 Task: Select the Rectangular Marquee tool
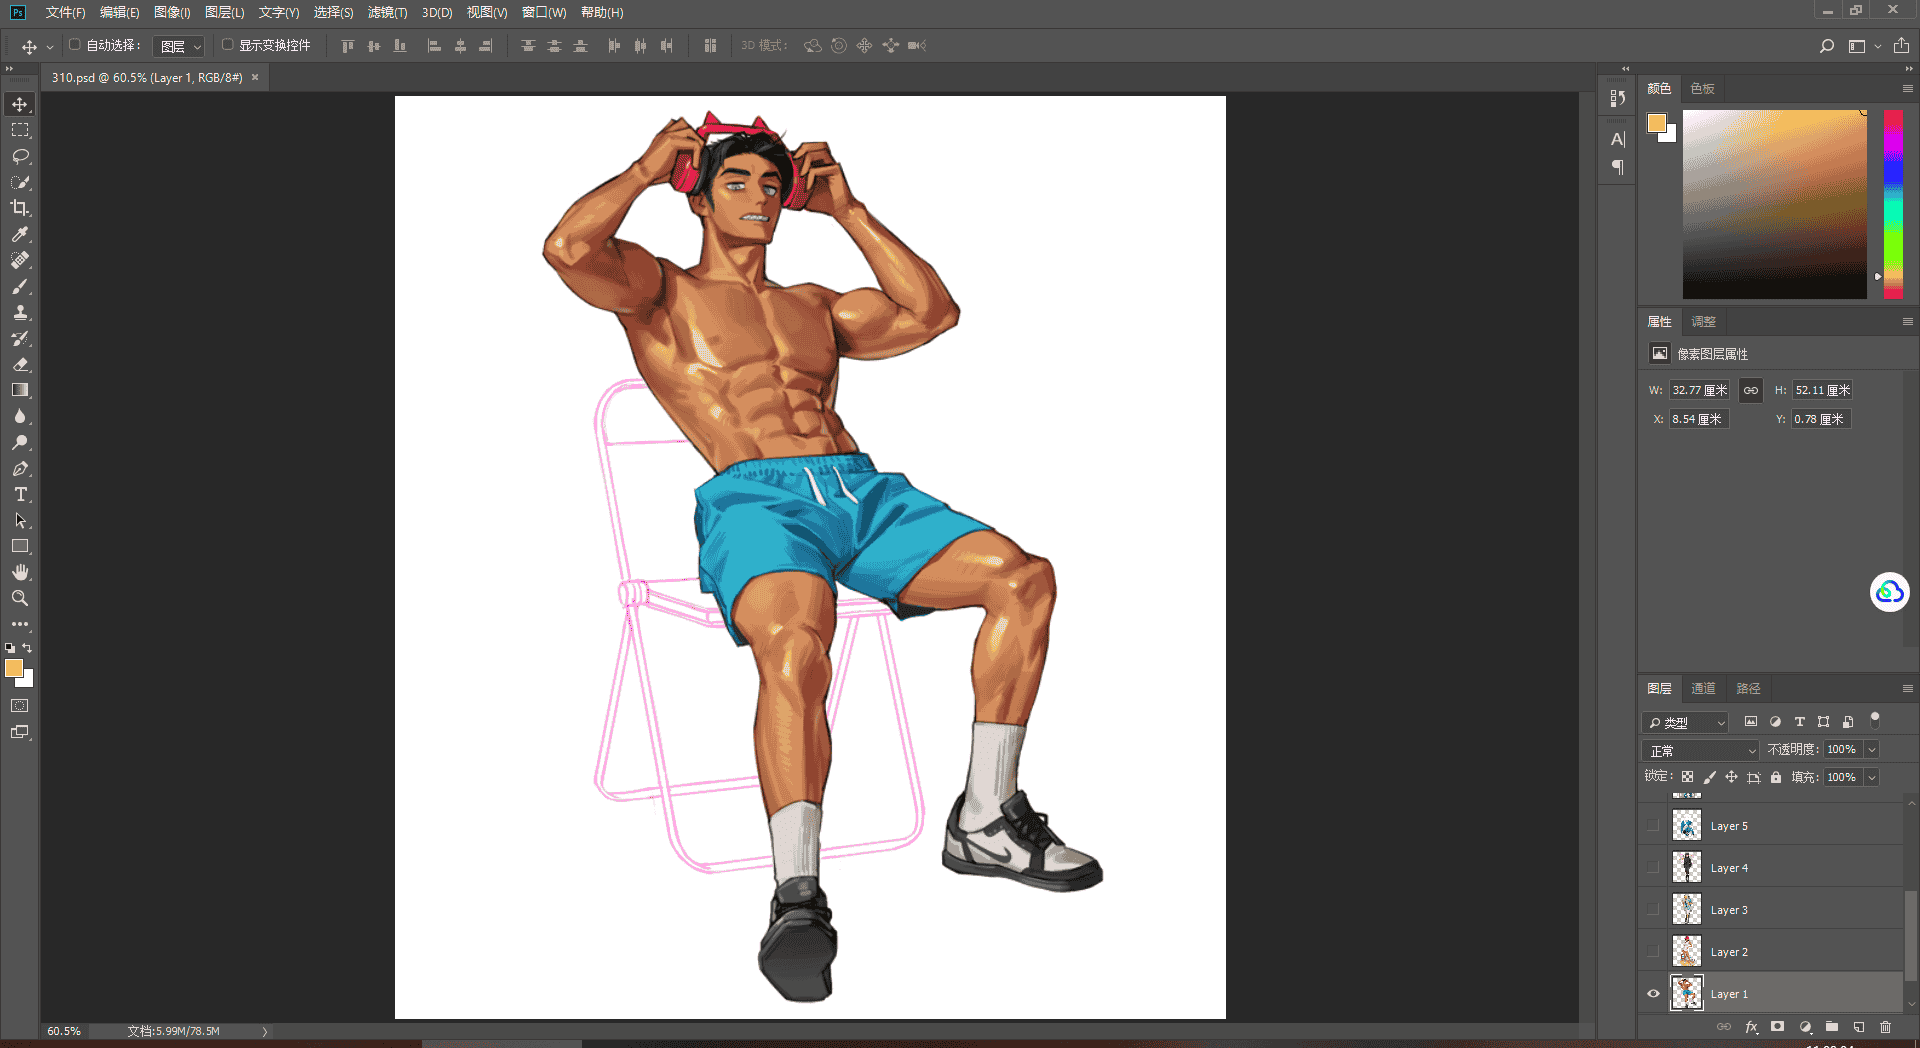click(x=20, y=130)
